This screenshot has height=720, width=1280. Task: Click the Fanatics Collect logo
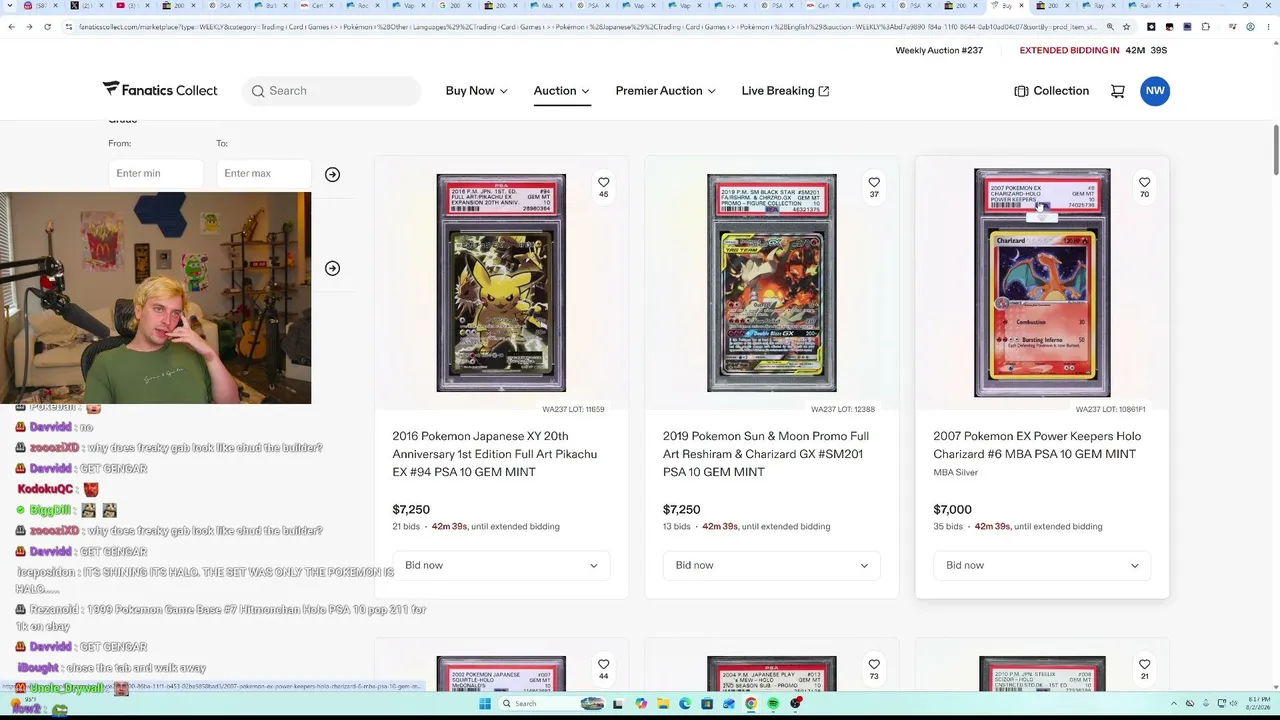click(x=160, y=90)
